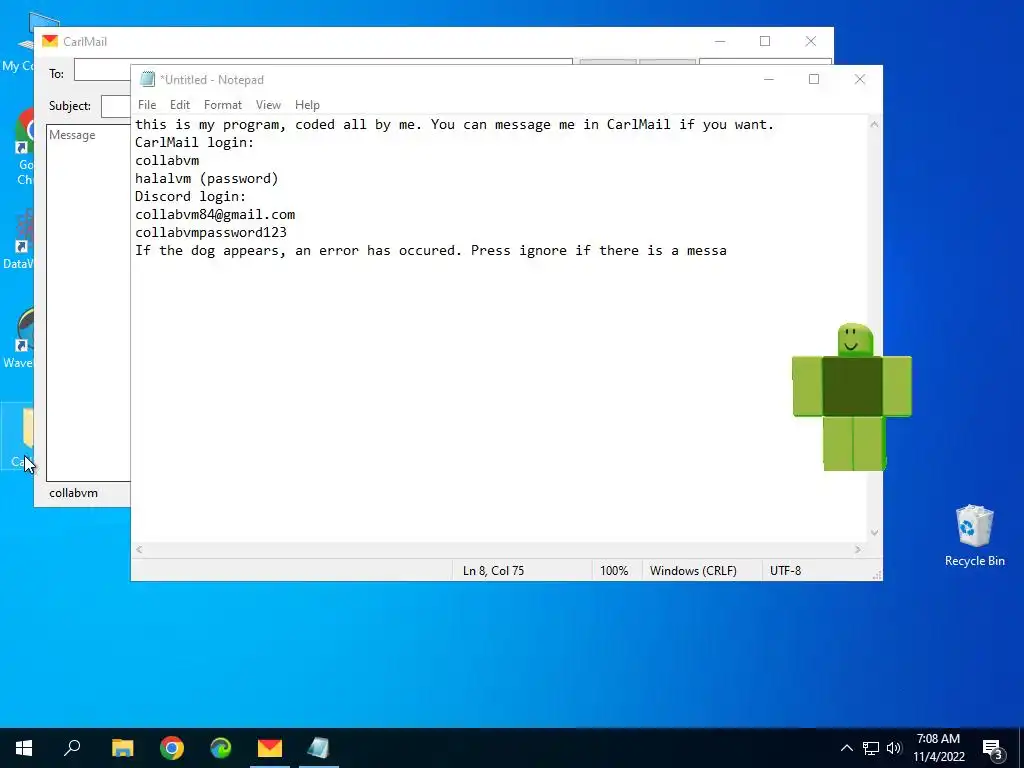Maximize the CarlMail window

[765, 41]
